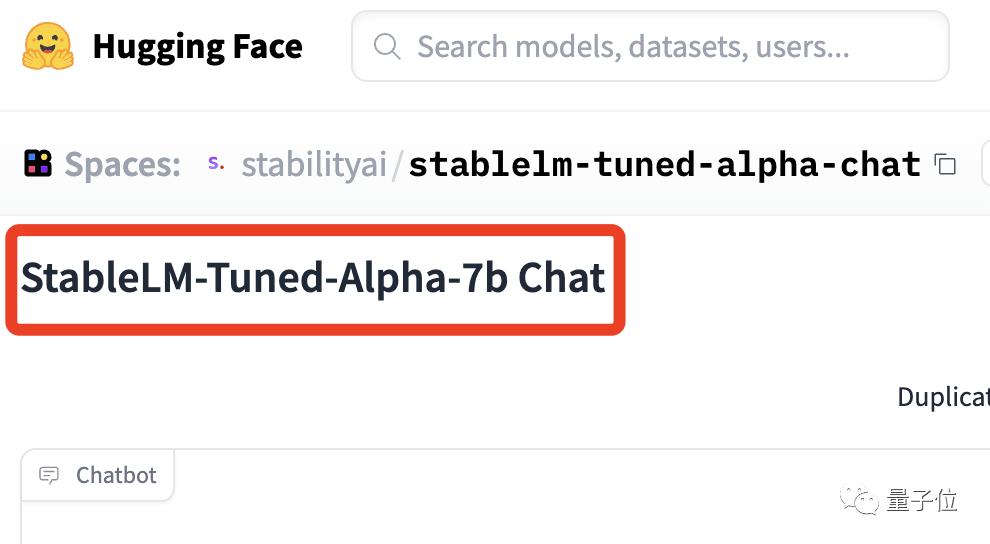Click the WeChat logo in the watermark

tap(859, 501)
